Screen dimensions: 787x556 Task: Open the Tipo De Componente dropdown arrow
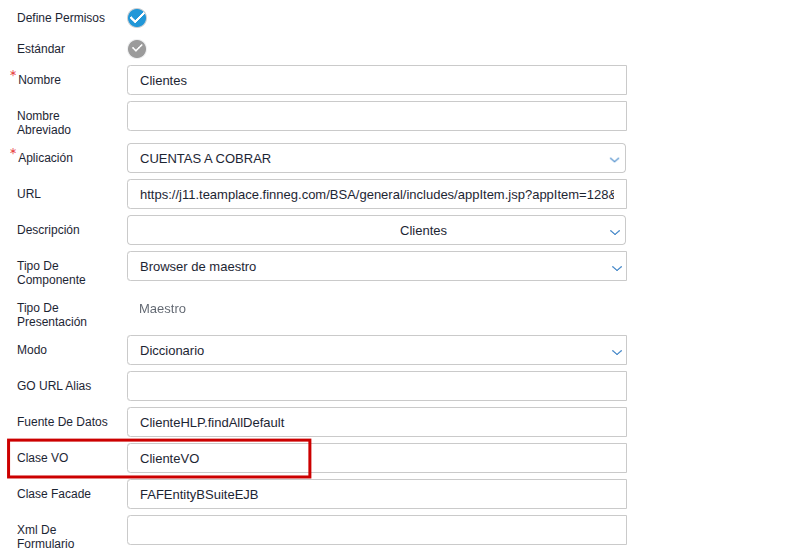(614, 267)
